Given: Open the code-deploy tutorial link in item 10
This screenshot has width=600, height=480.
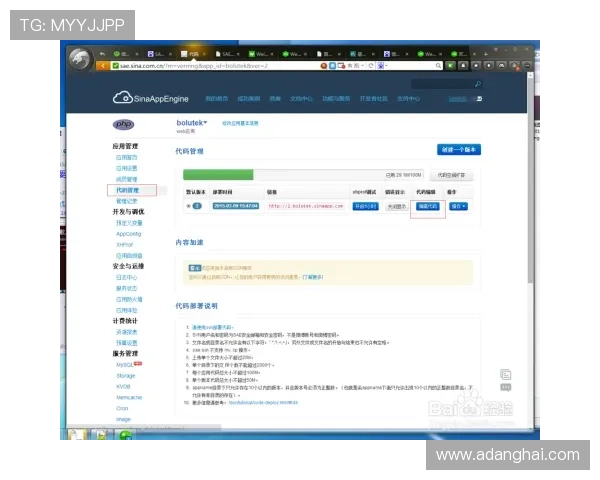Looking at the screenshot, I should 263,403.
